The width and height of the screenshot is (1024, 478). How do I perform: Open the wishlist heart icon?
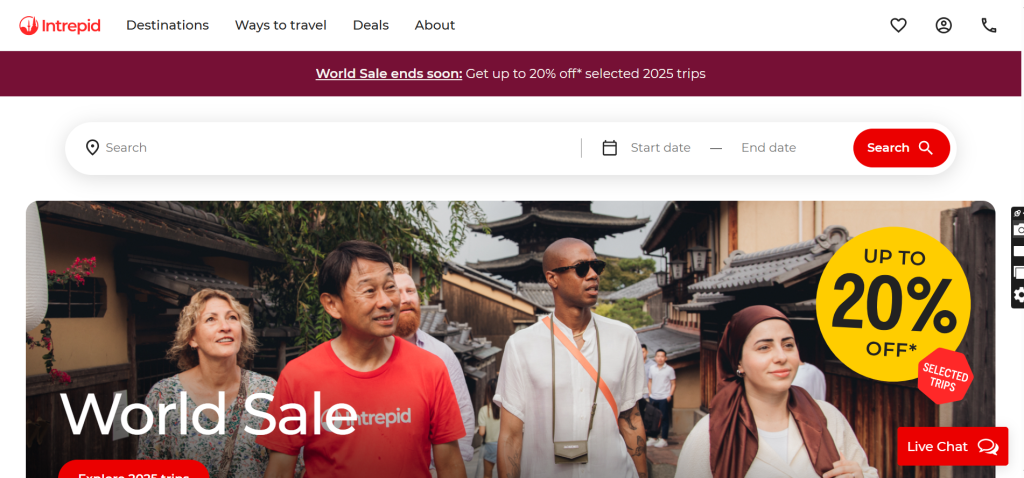point(899,25)
